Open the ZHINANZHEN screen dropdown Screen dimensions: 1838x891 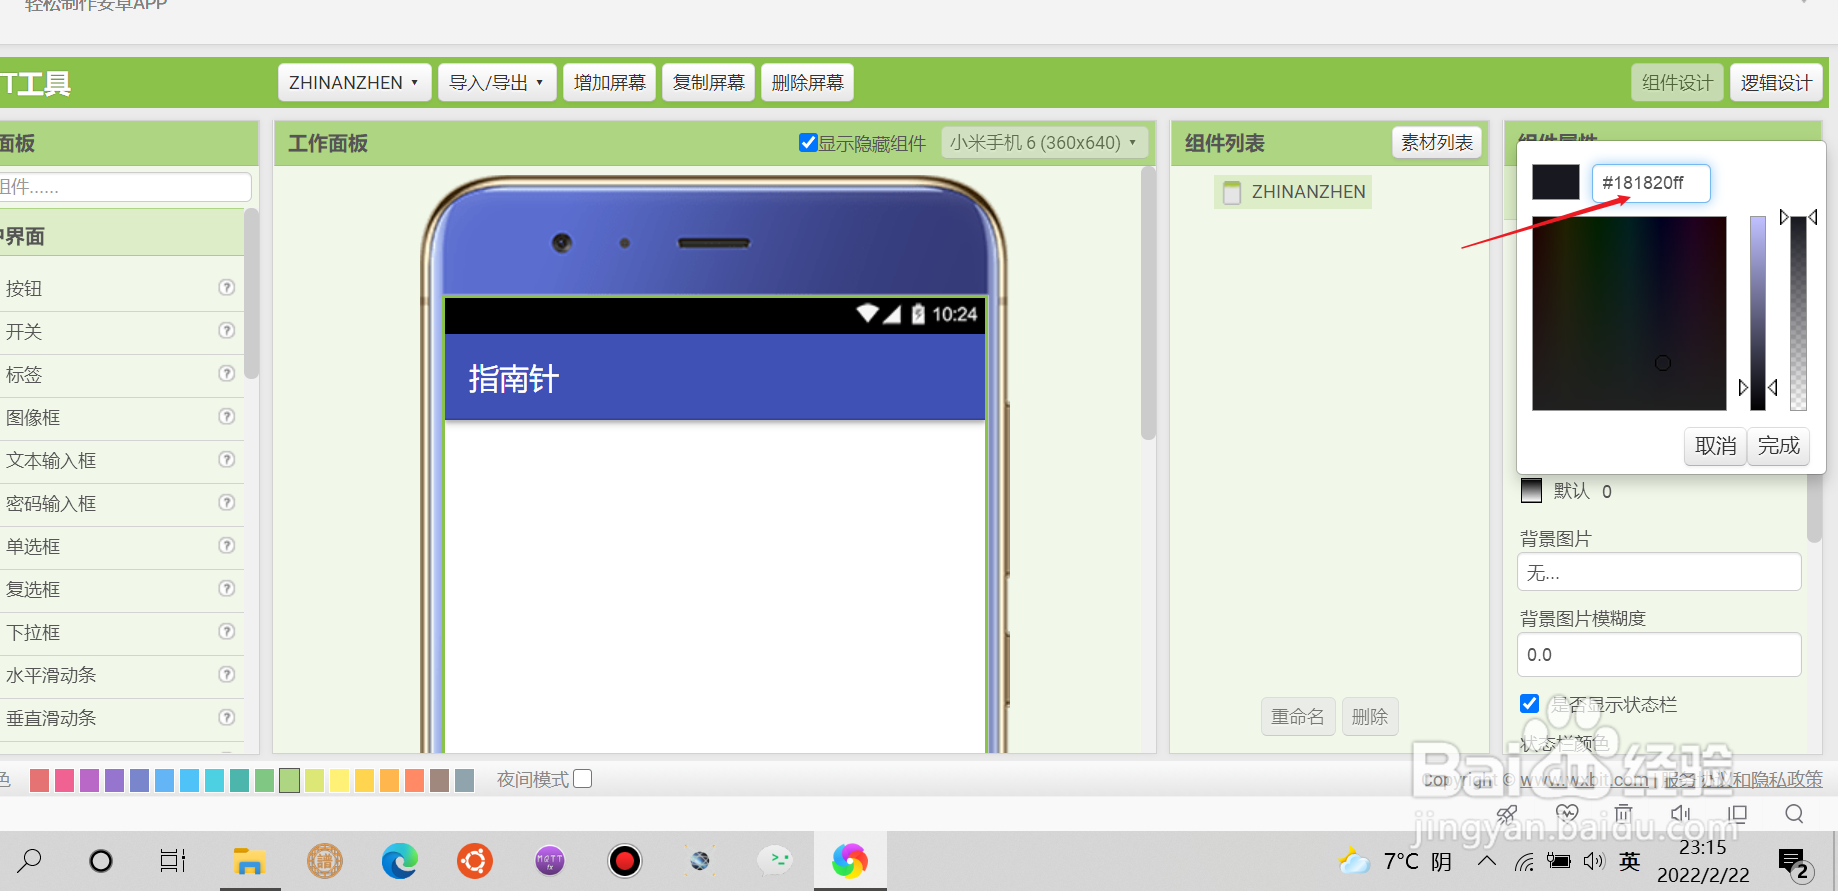pyautogui.click(x=354, y=83)
